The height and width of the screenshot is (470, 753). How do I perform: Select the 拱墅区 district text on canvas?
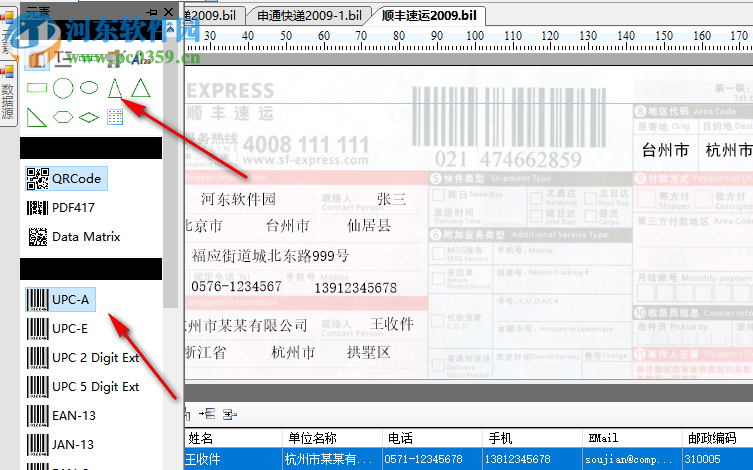[369, 352]
